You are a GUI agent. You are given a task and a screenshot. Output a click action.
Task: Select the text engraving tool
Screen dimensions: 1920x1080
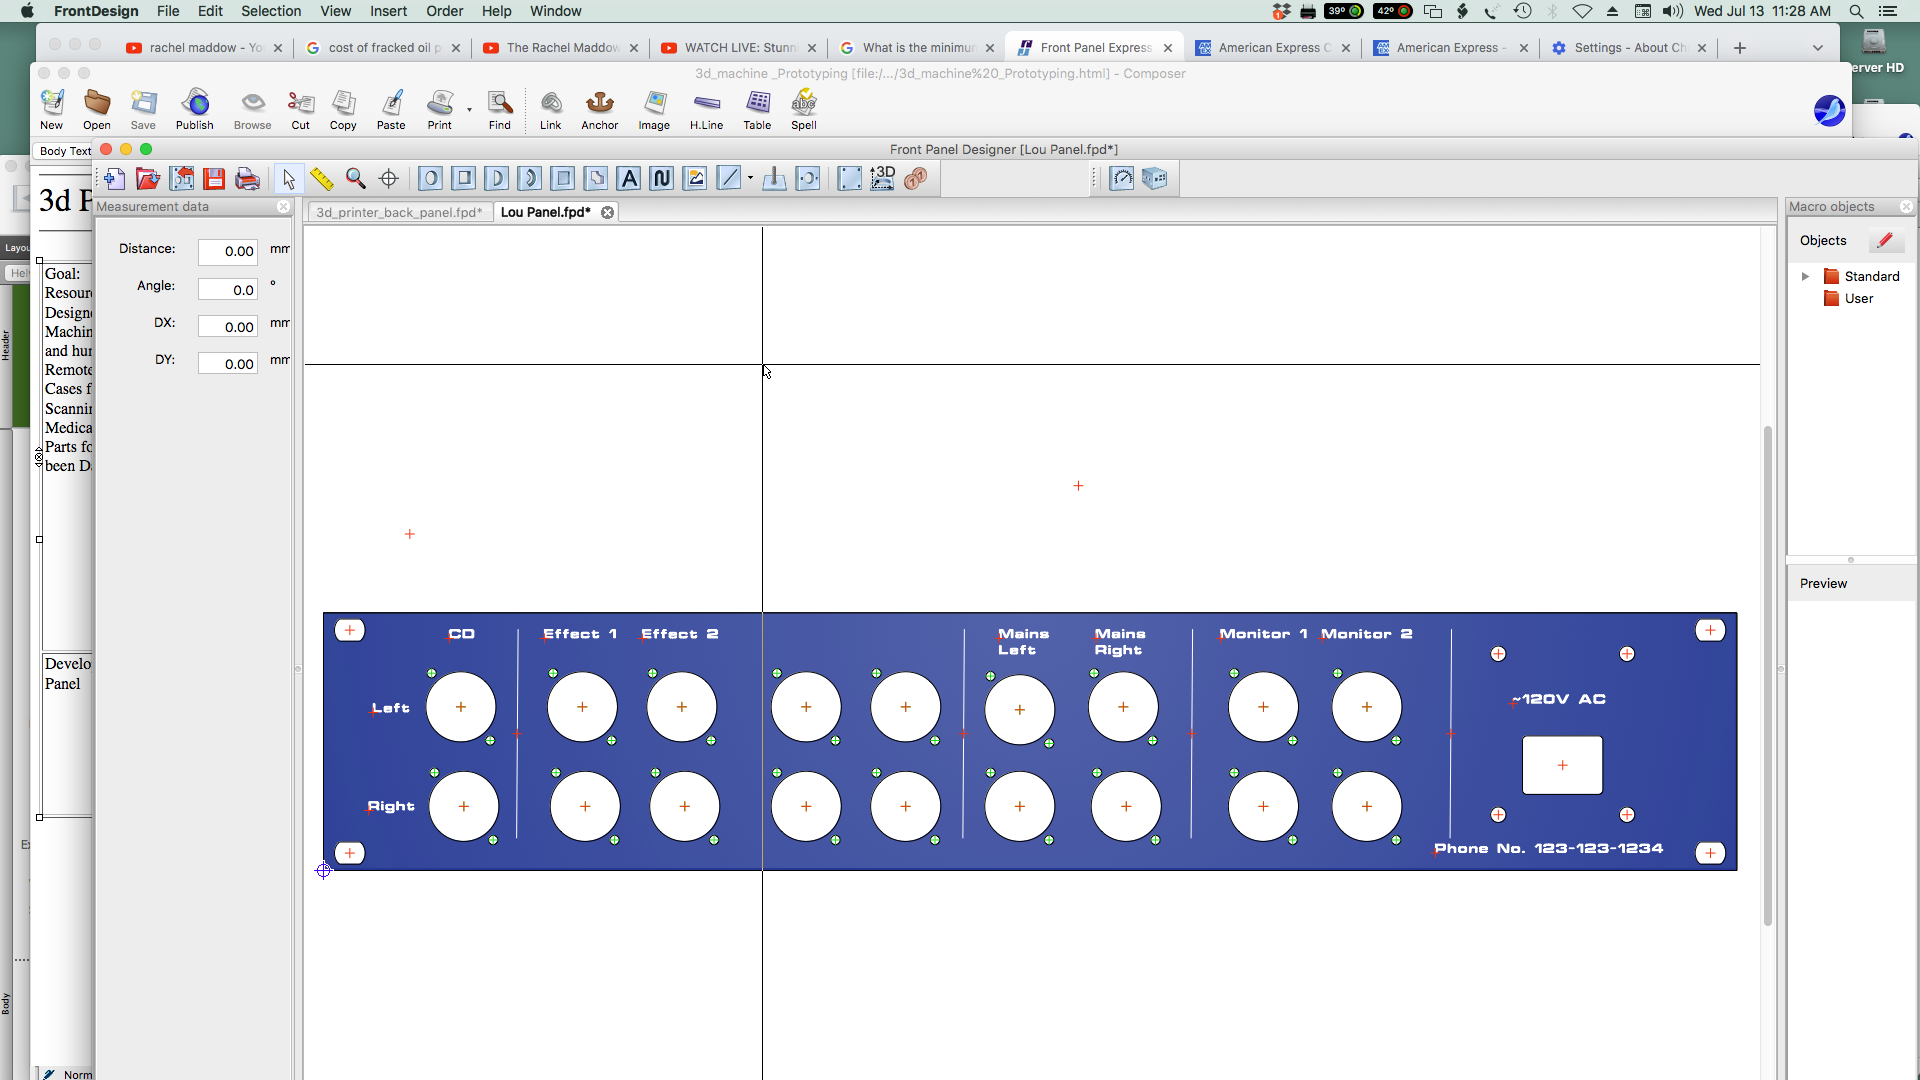(x=629, y=179)
